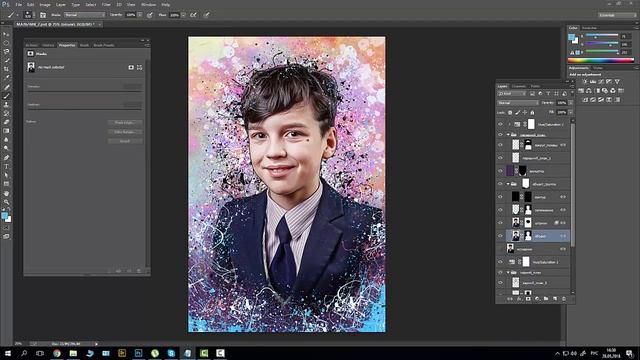Lock all on the selected layer
This screenshot has height=360, width=640.
pos(532,112)
